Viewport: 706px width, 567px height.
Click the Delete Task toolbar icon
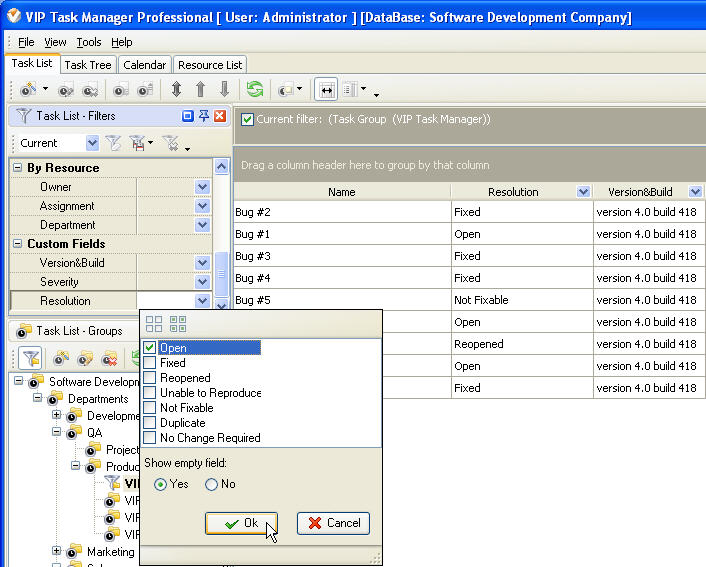click(x=90, y=90)
